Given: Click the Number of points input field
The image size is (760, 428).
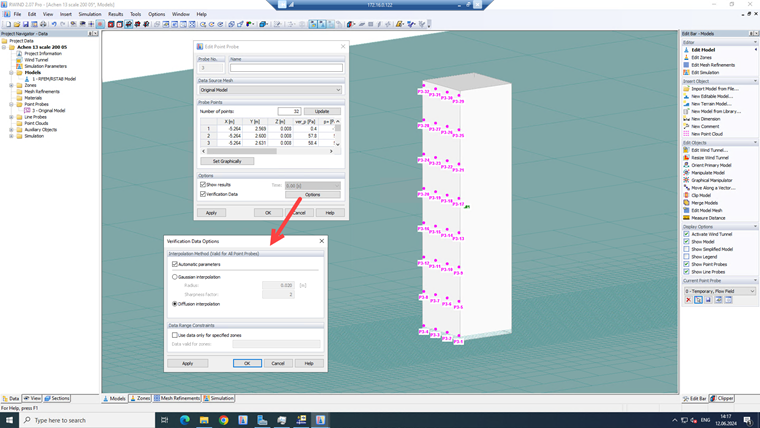Looking at the screenshot, I should click(x=289, y=111).
